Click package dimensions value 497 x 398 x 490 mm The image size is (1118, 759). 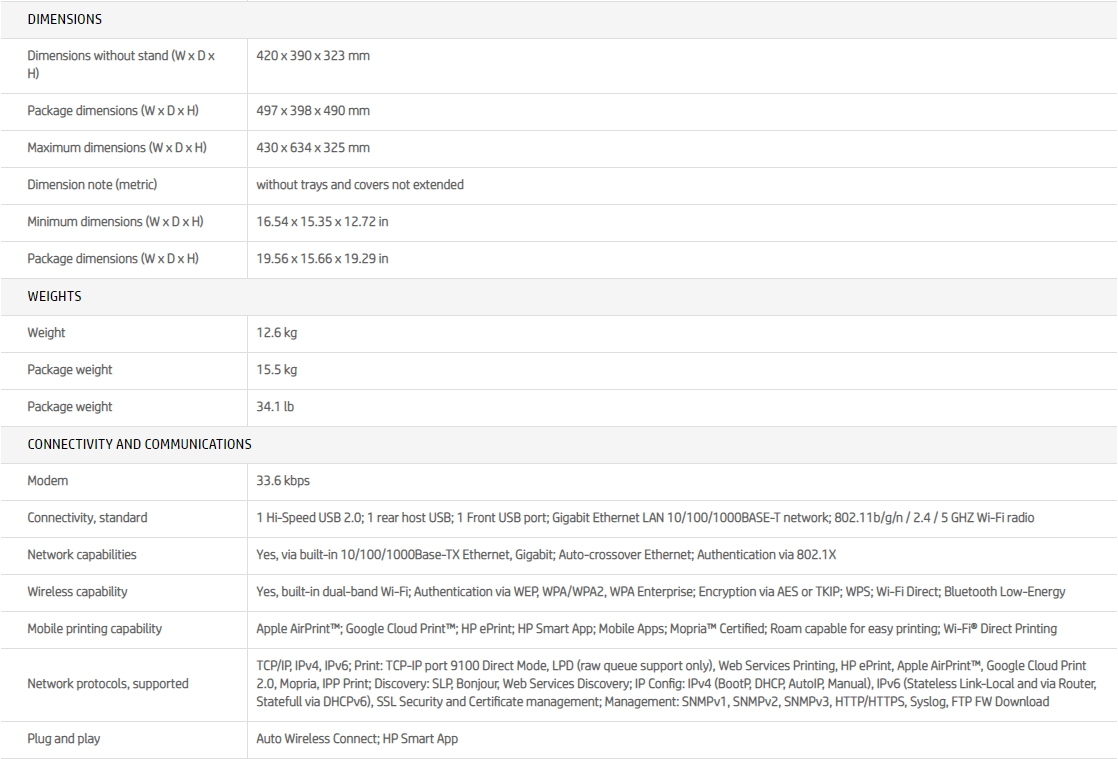pyautogui.click(x=313, y=111)
